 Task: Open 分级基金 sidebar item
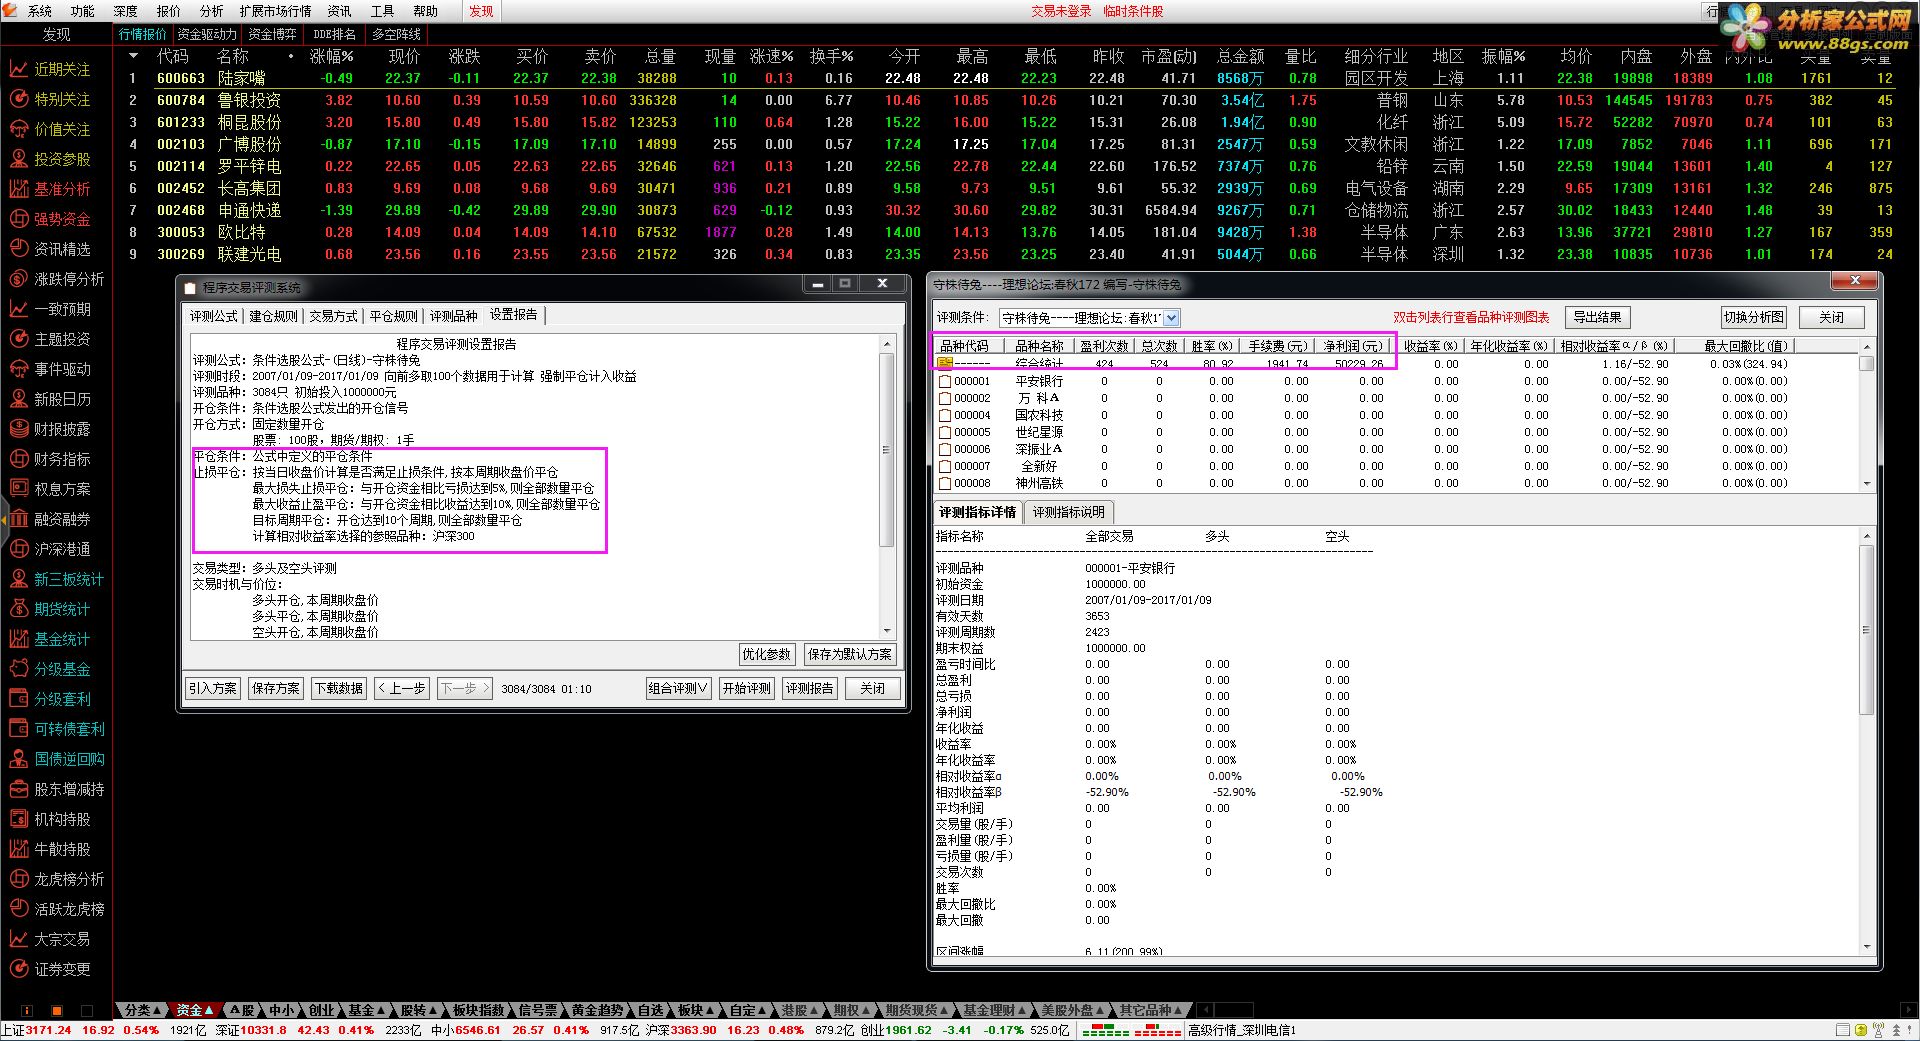50,669
